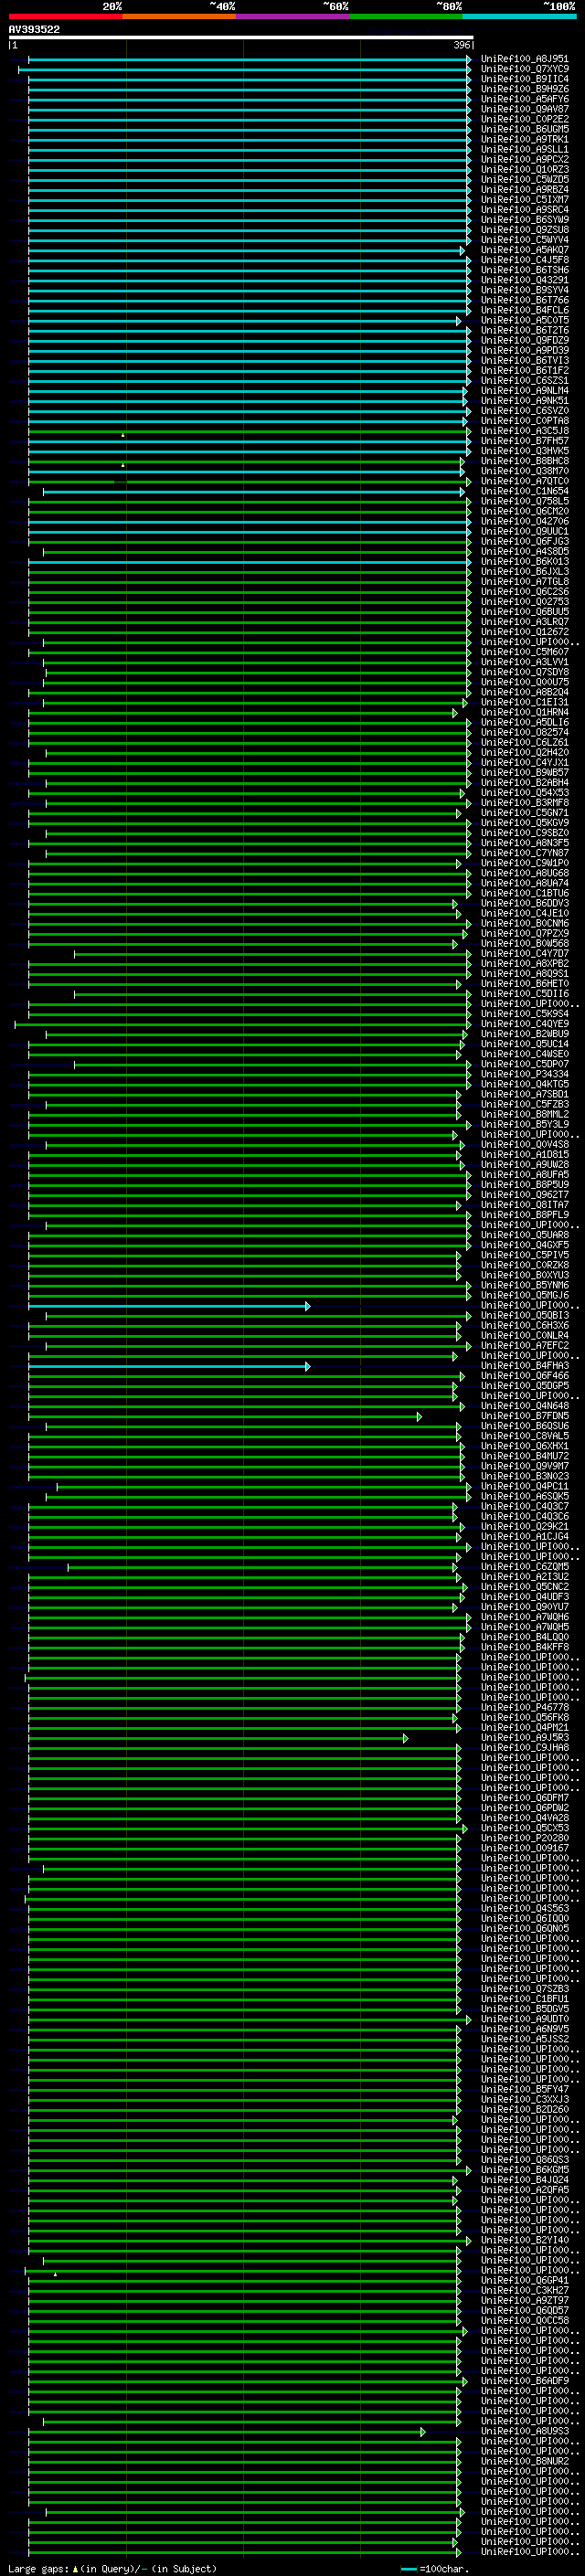The height and width of the screenshot is (2576, 585).
Task: Click label UniRef100_Q86QS3
Action: point(524,2159)
